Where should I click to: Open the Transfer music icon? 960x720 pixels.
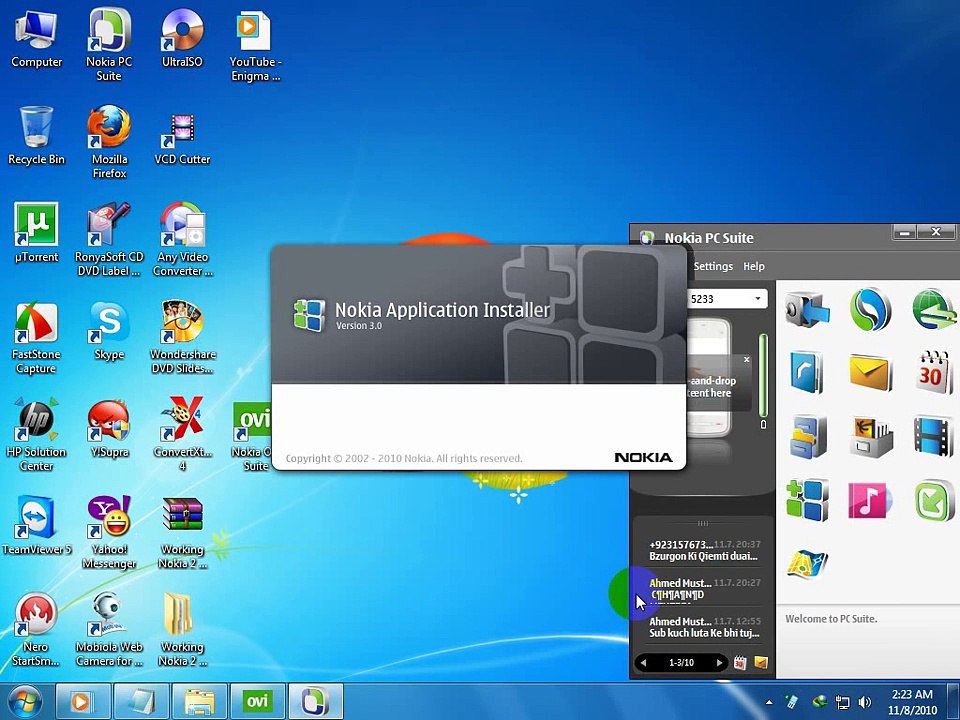tap(869, 500)
